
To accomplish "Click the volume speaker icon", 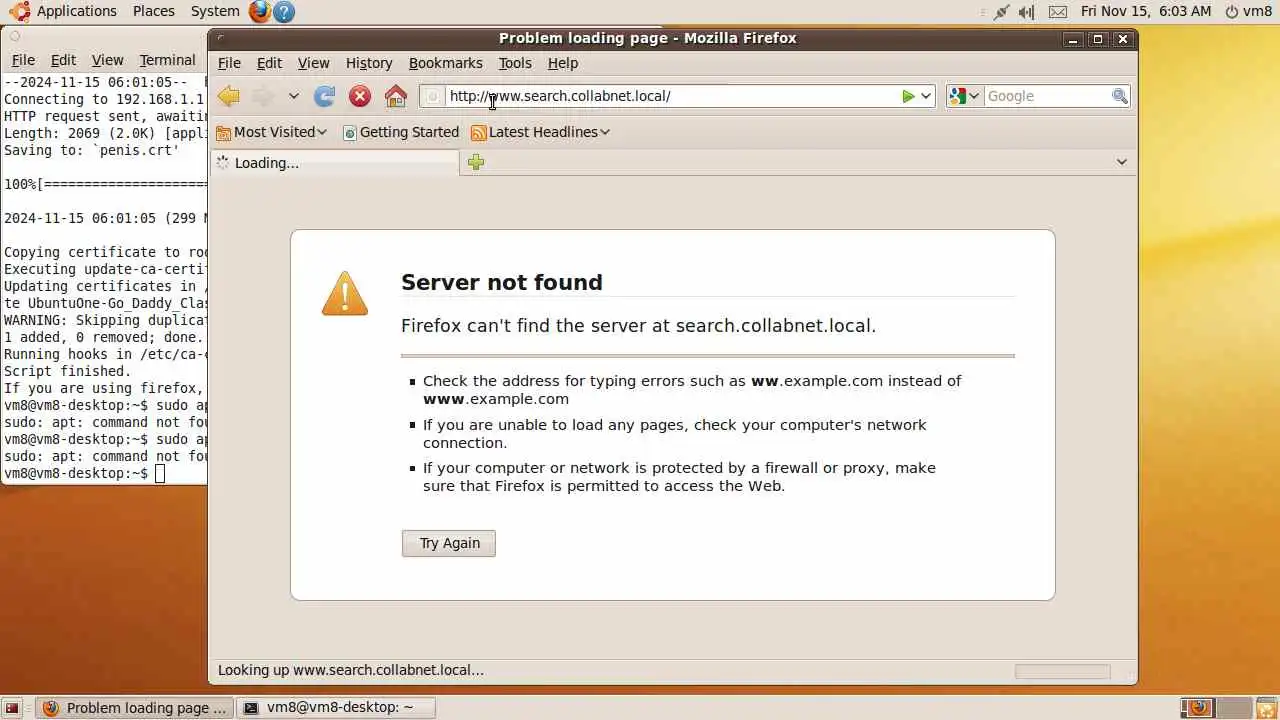I will point(1027,11).
